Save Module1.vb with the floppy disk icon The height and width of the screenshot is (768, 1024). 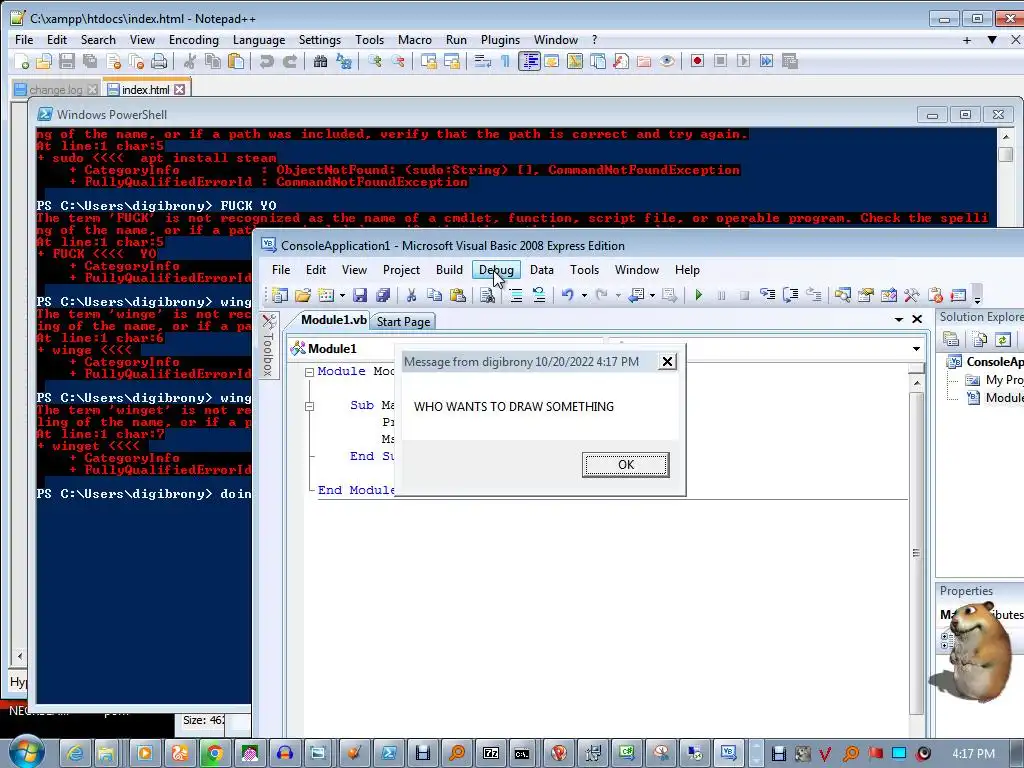360,295
